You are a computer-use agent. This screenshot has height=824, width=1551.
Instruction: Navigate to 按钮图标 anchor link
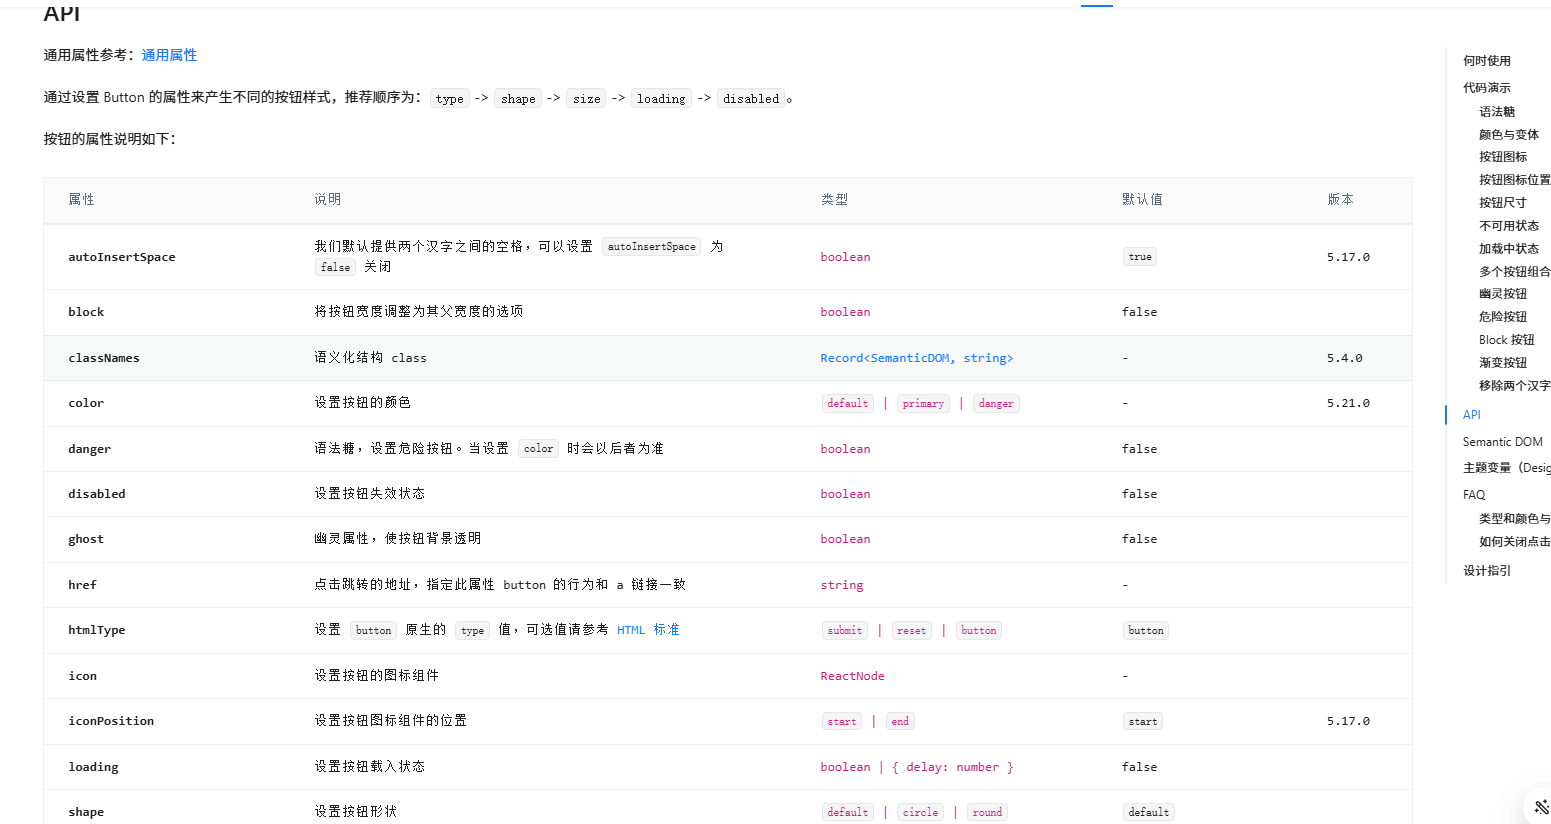tap(1502, 157)
